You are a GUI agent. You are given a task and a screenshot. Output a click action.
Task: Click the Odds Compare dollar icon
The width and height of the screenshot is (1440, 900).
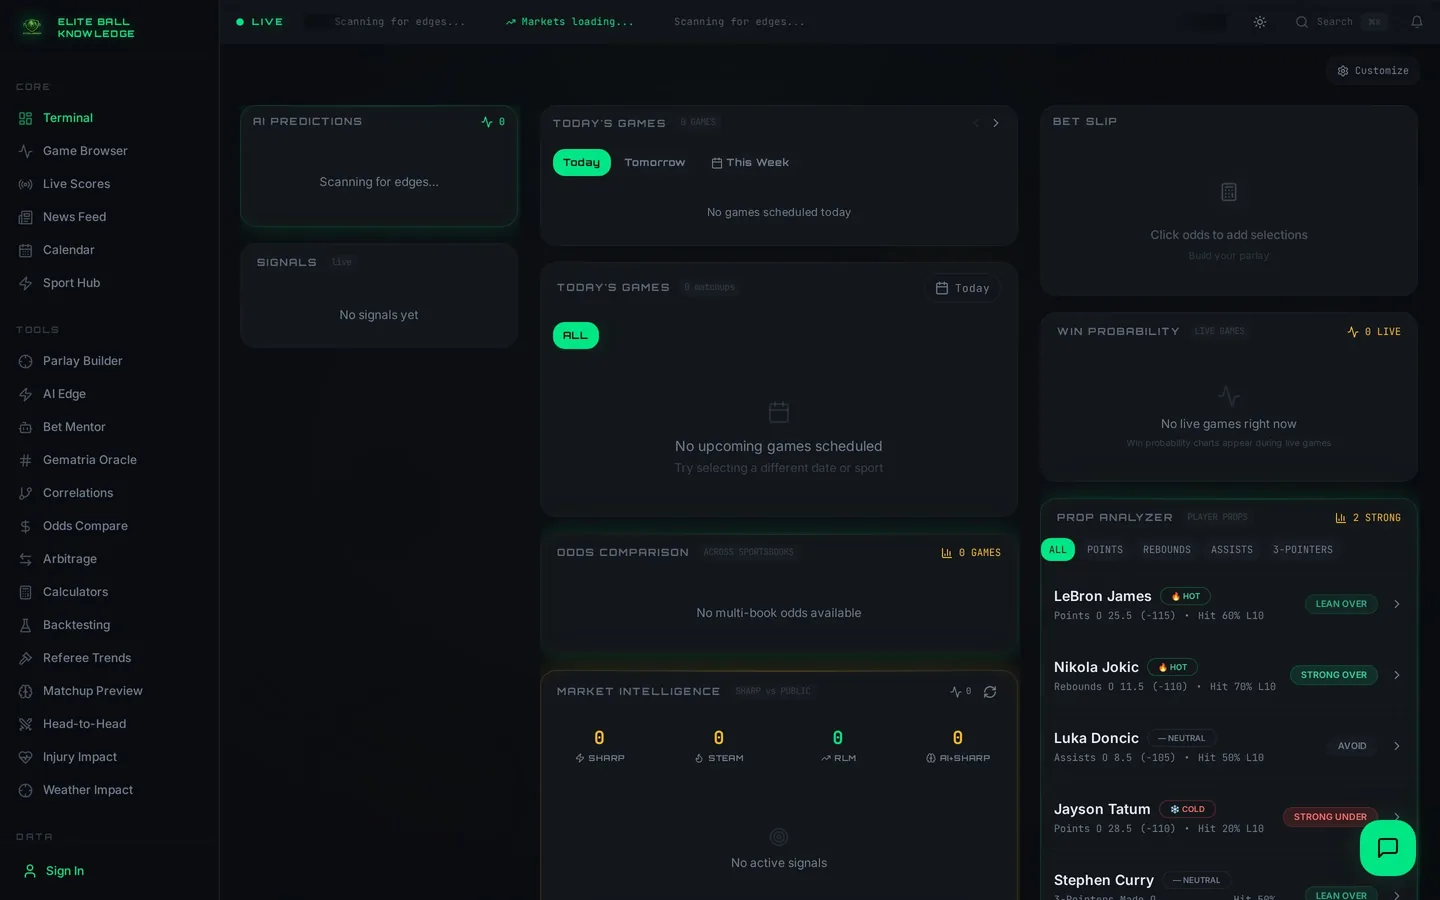click(x=25, y=526)
